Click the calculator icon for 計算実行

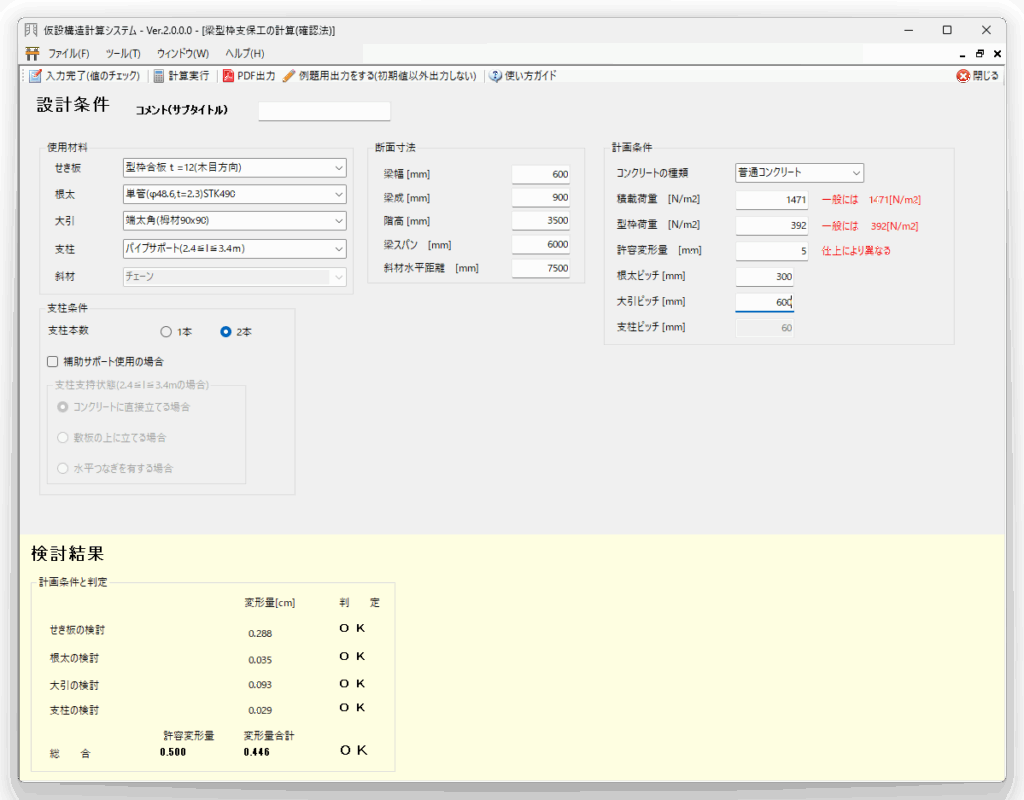159,76
